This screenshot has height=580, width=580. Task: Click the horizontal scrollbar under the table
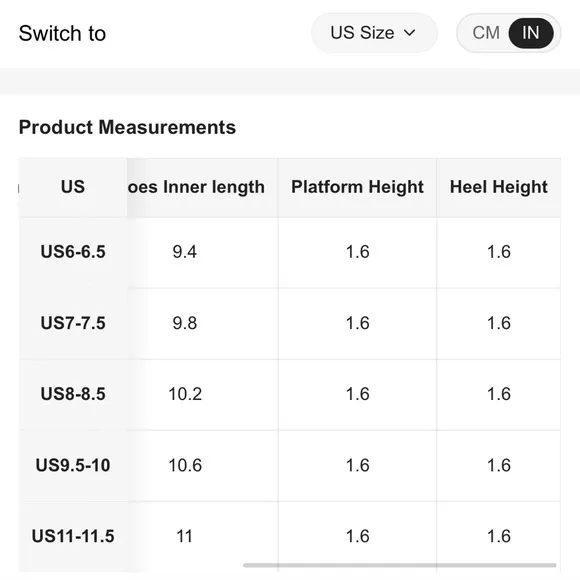(399, 565)
